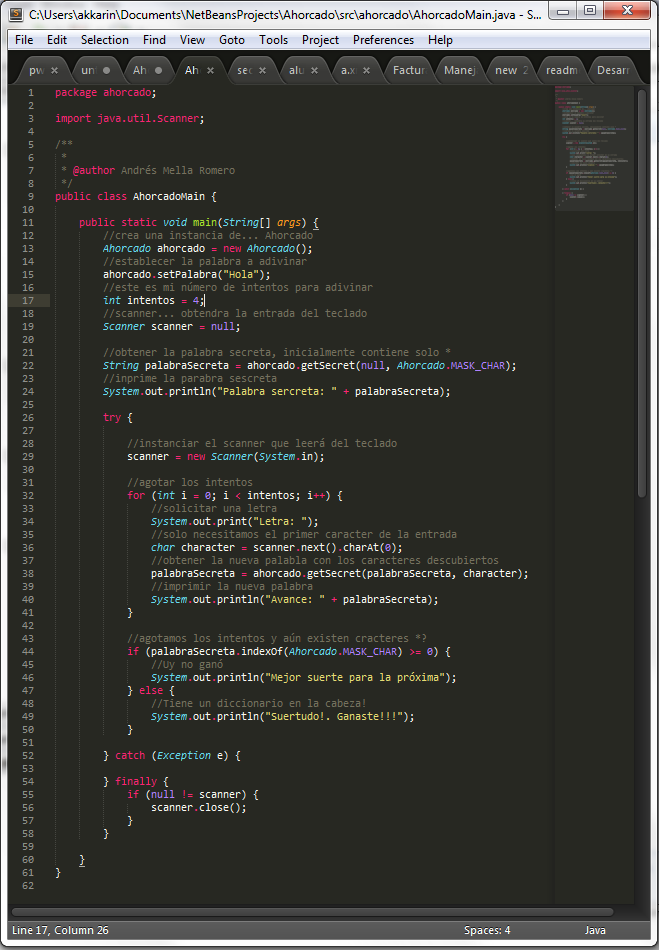Click 'package ahorcado;' on line 1
Image resolution: width=659 pixels, height=950 pixels.
point(105,93)
